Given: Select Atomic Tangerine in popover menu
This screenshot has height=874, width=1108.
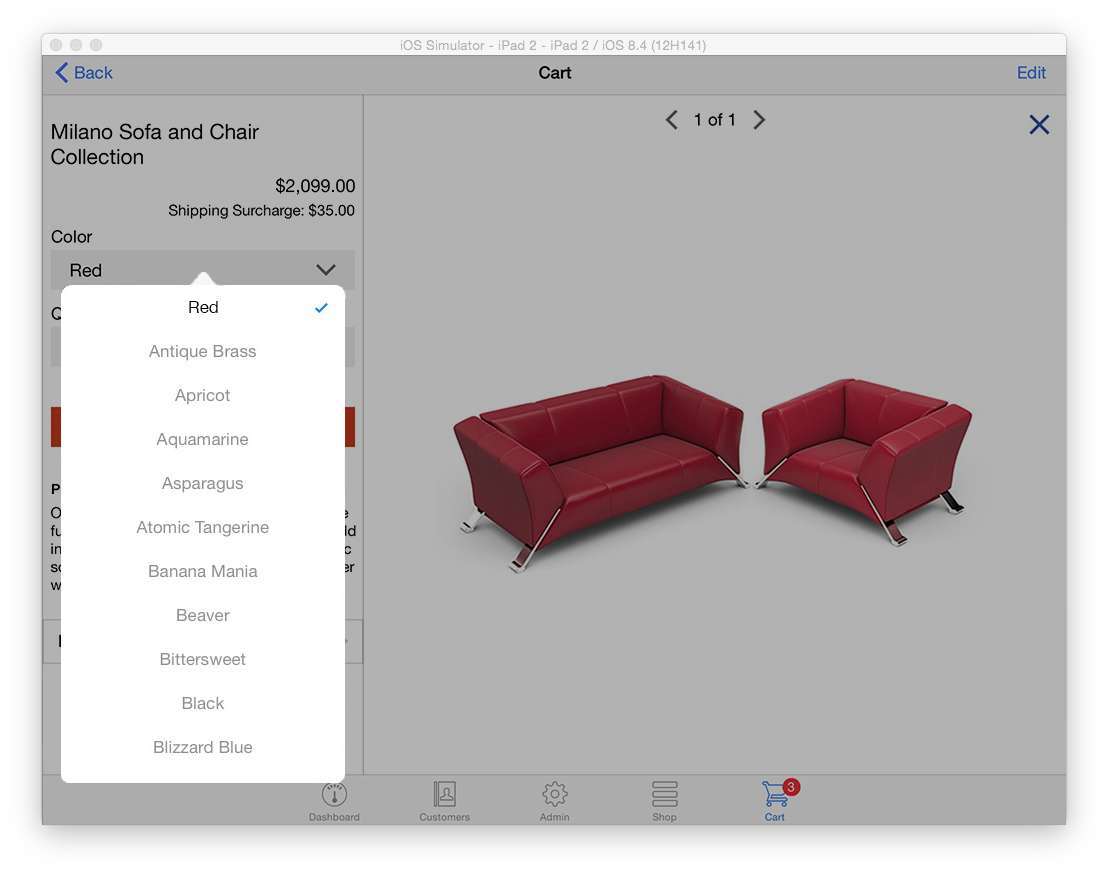Looking at the screenshot, I should point(203,528).
